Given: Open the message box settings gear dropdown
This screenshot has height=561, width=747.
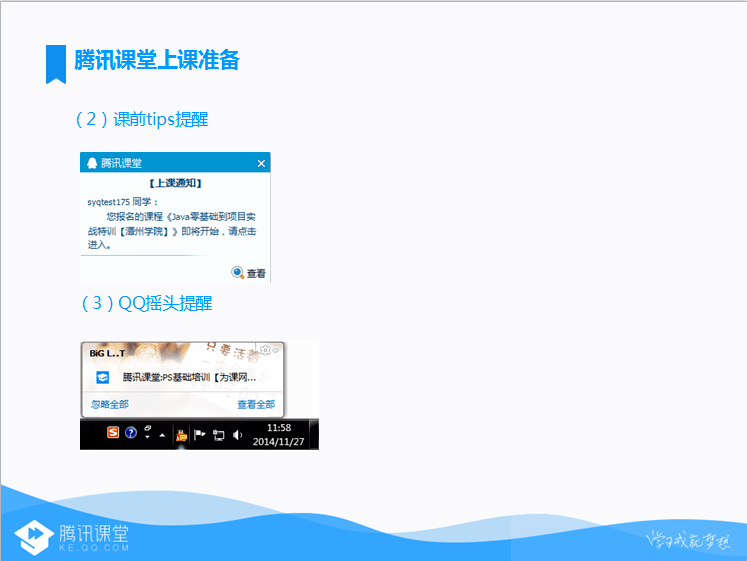Looking at the screenshot, I should tap(267, 351).
